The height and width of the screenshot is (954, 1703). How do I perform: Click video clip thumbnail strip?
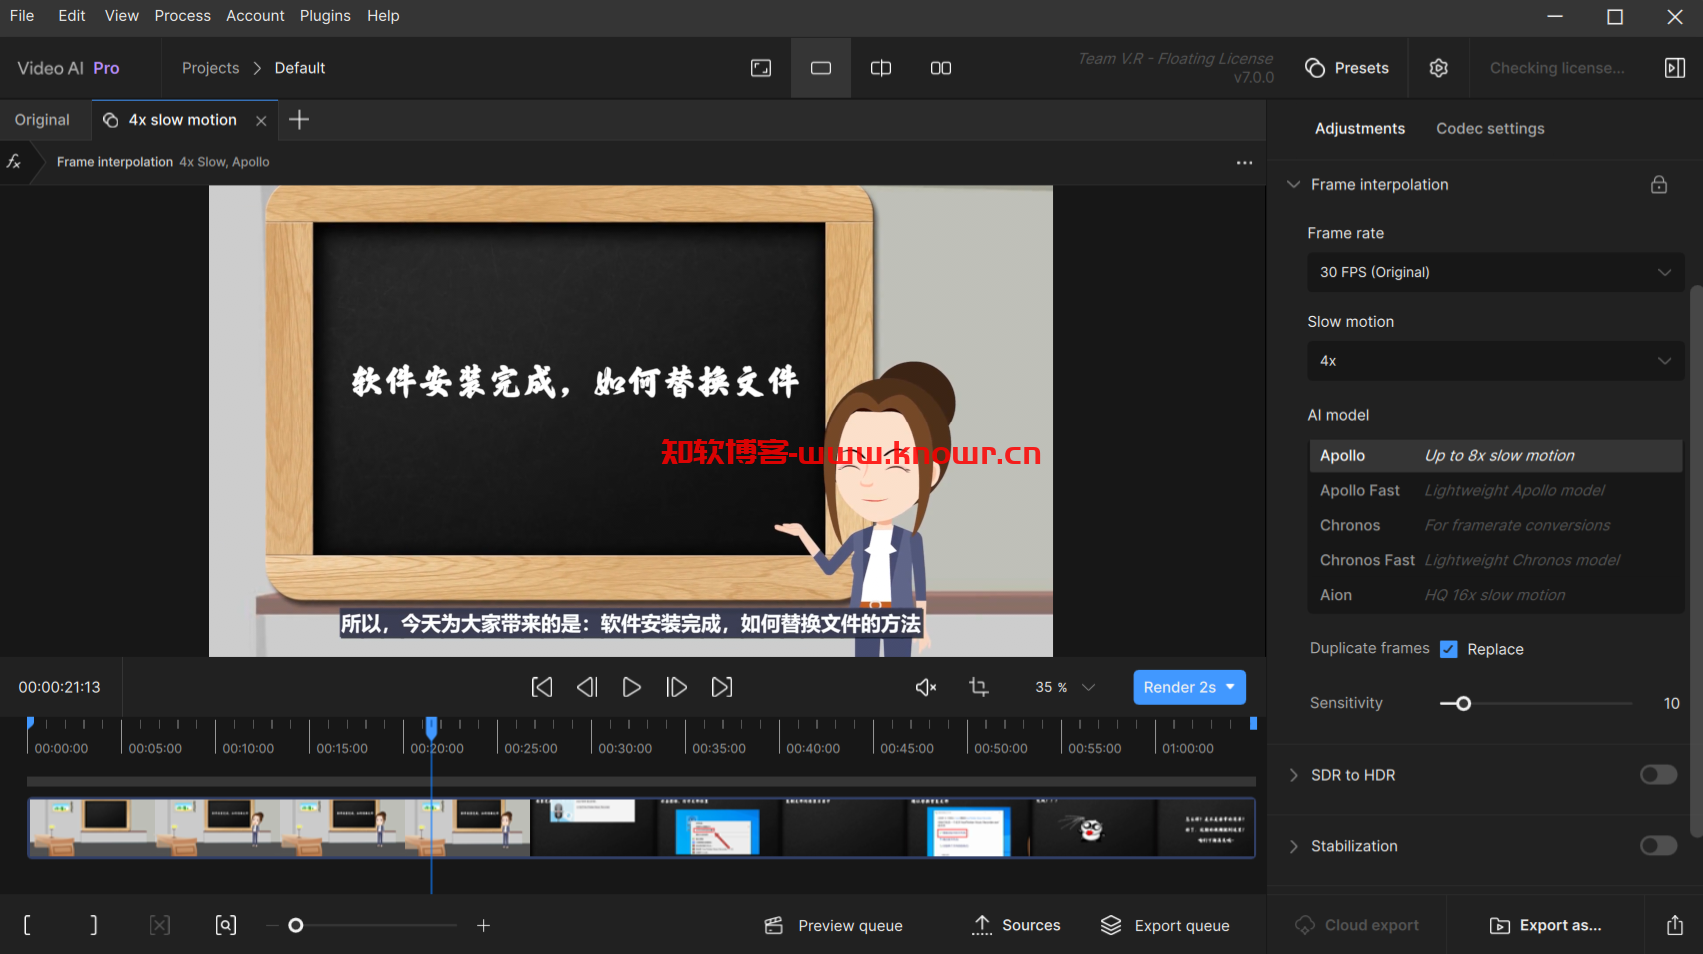641,827
